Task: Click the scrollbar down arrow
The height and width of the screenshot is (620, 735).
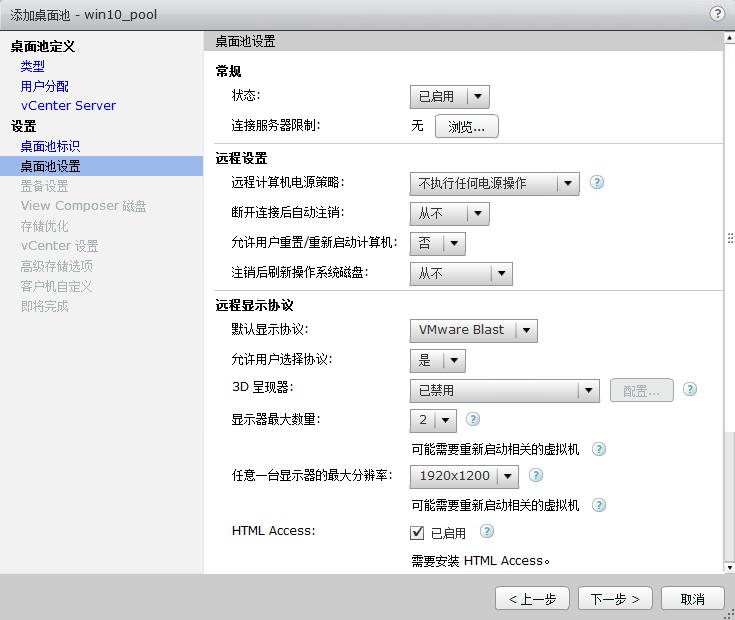Action: (x=729, y=568)
